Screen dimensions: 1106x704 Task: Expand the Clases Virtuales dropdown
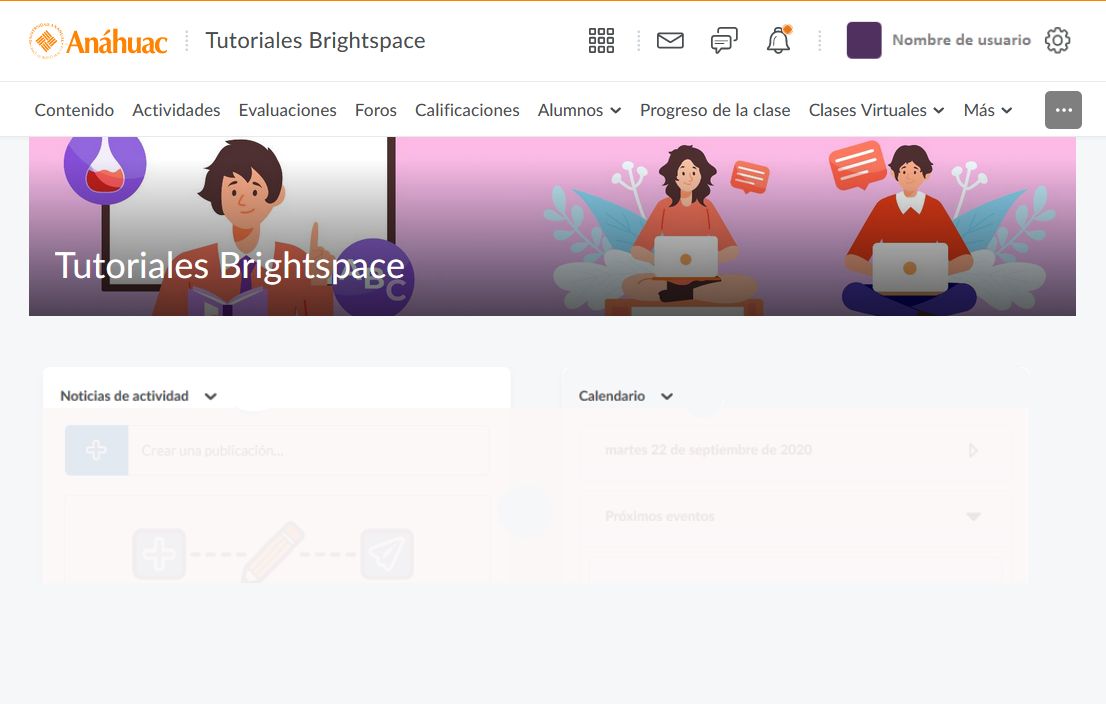click(x=876, y=110)
